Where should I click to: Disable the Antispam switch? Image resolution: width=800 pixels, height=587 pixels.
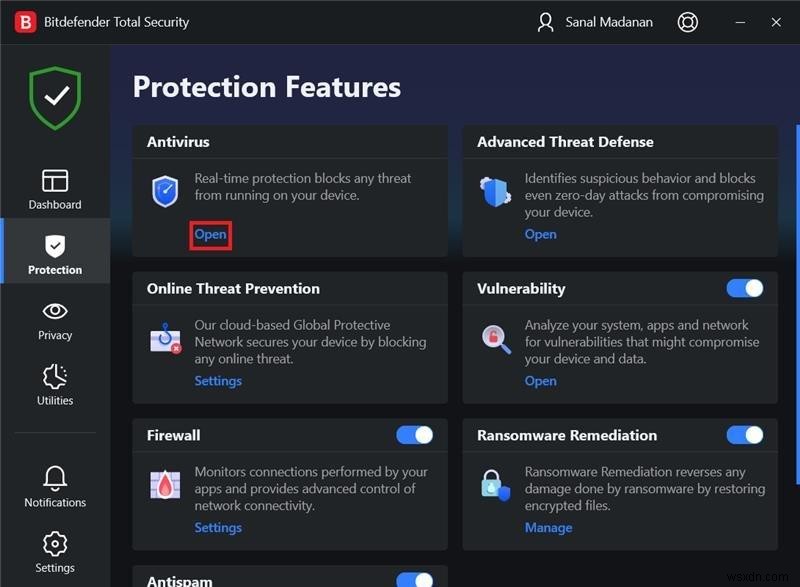[414, 578]
